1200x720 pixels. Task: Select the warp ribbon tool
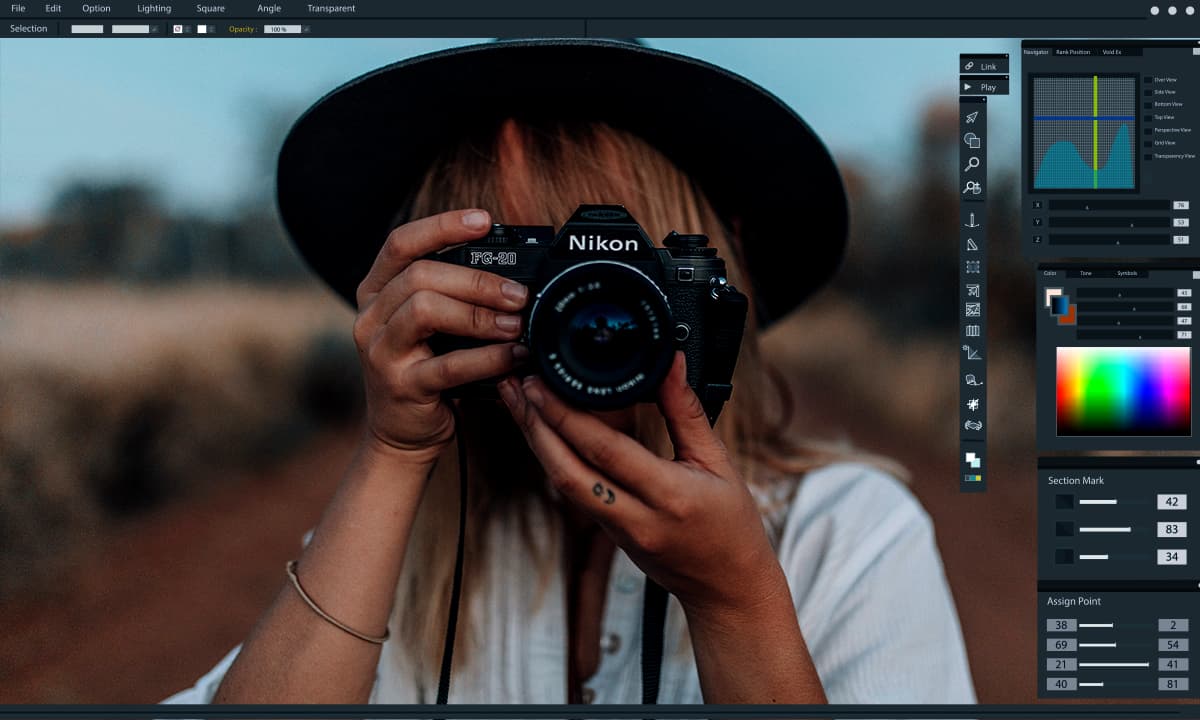point(972,426)
